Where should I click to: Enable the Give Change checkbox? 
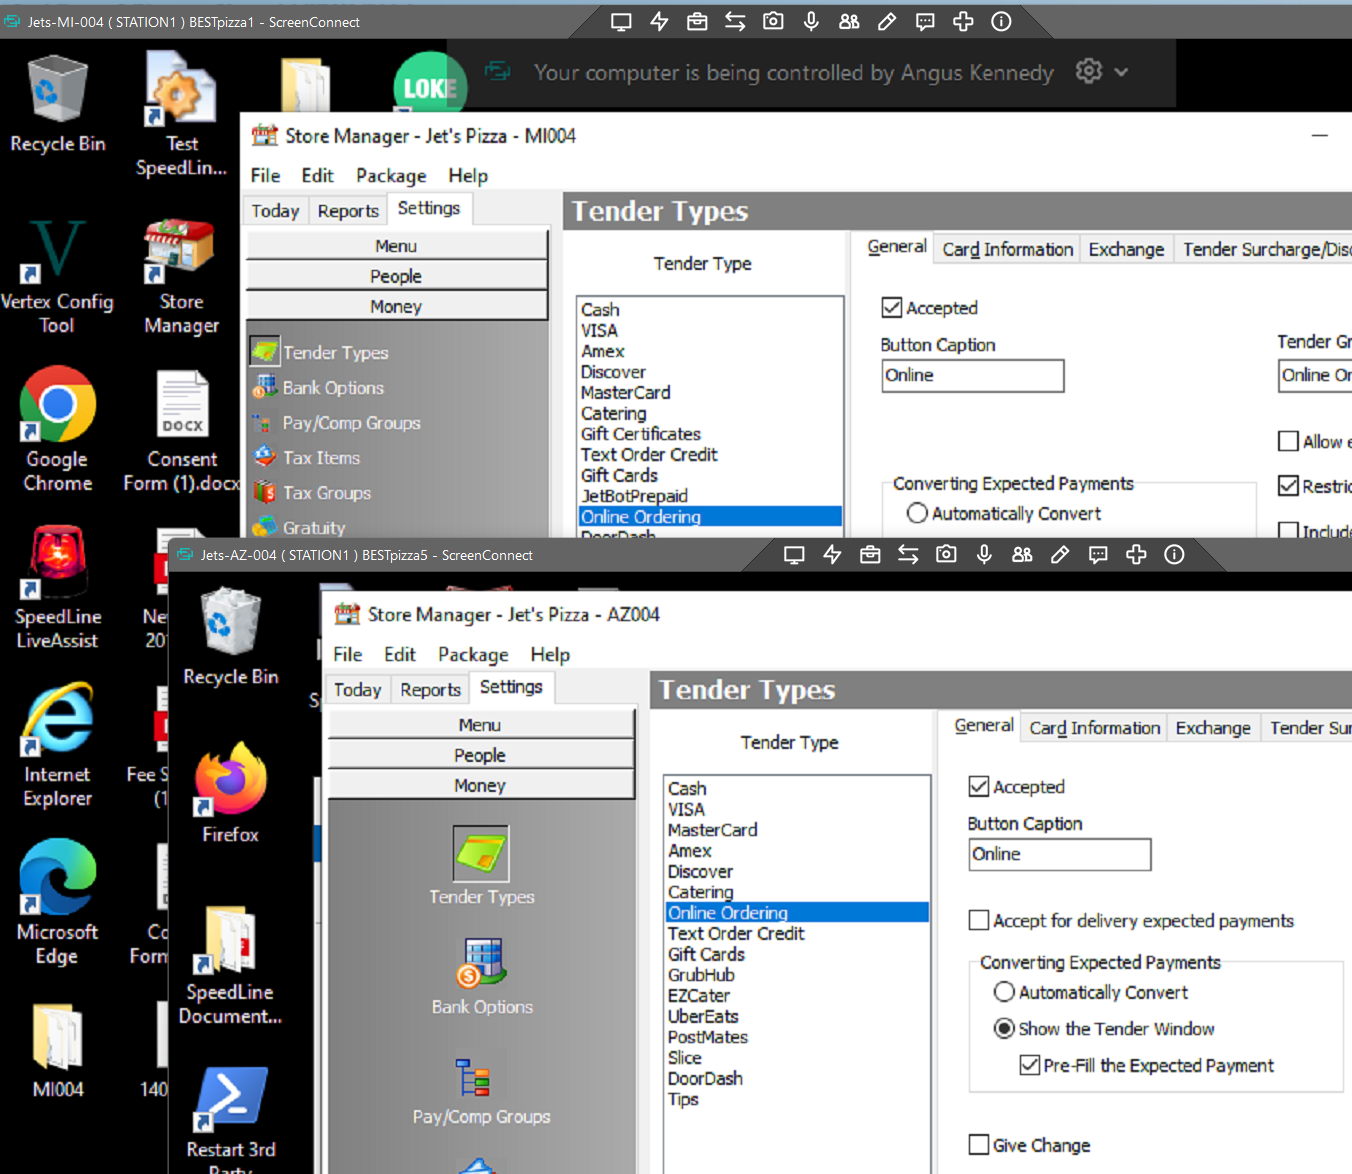(x=979, y=1145)
